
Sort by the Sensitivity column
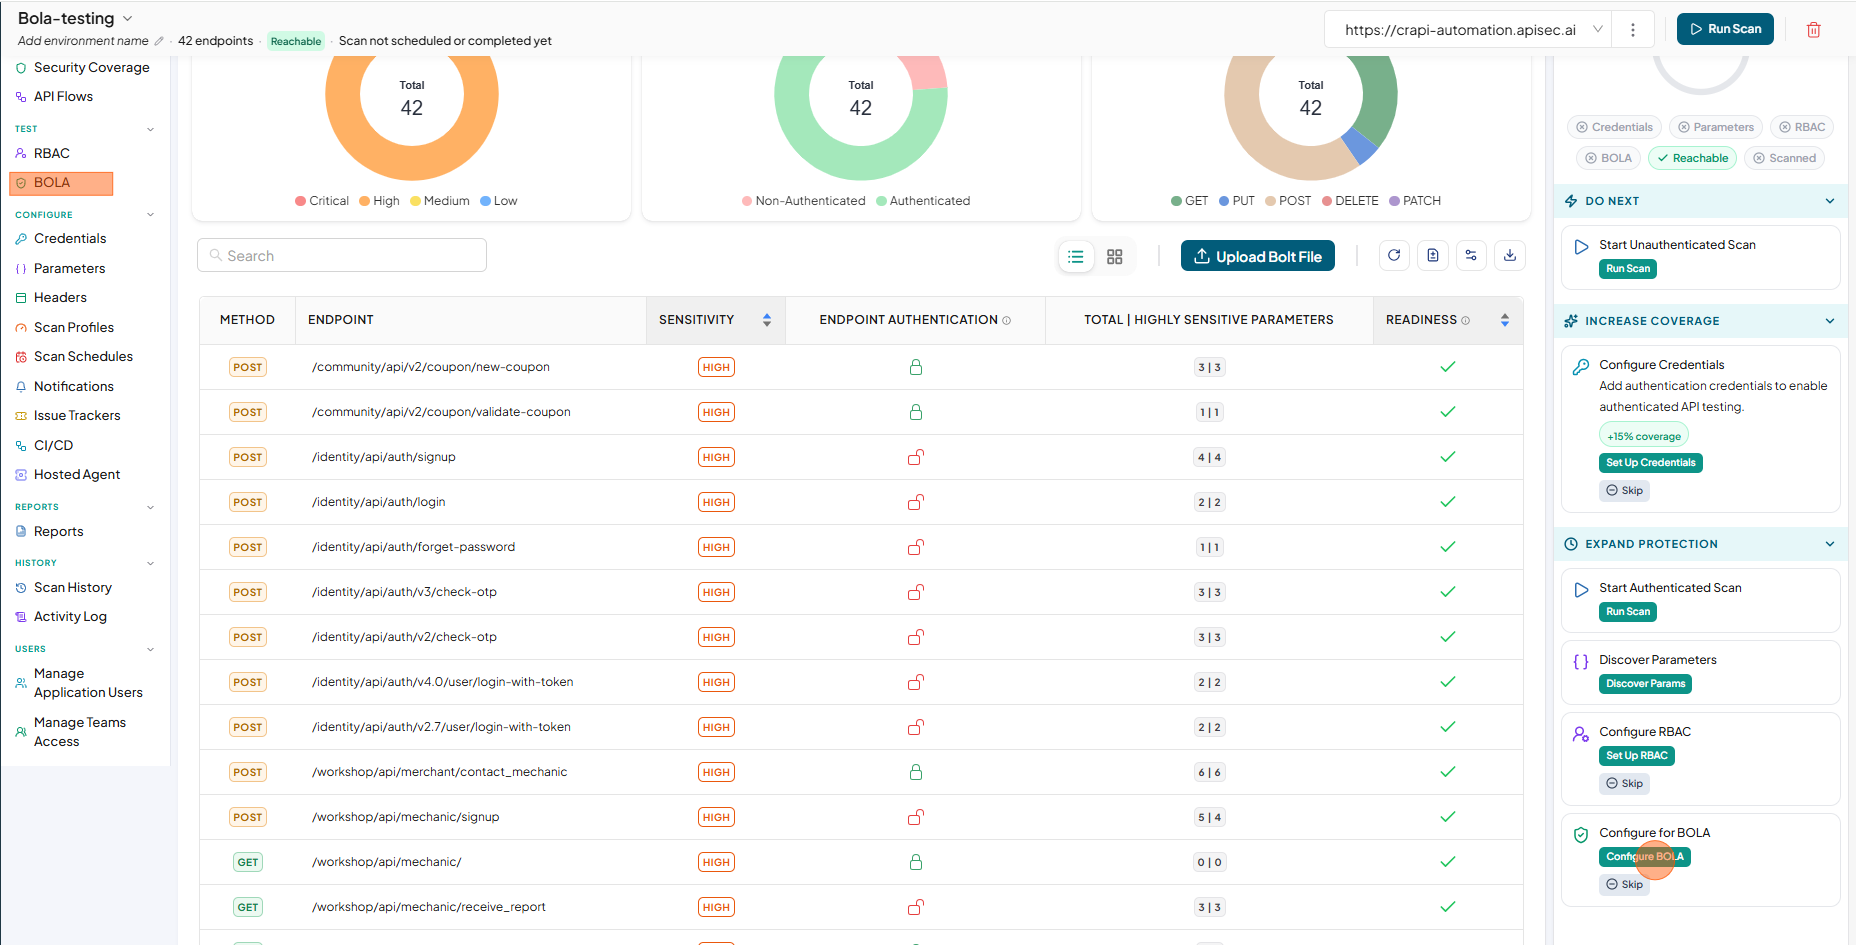coord(767,320)
